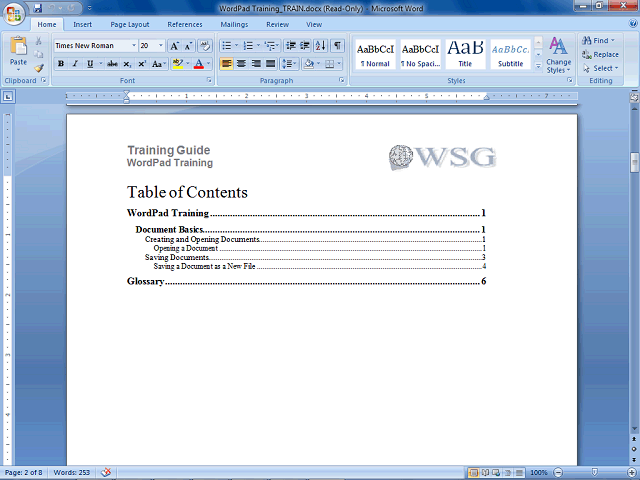Viewport: 640px width, 480px height.
Task: Click the Cut scissors icon
Action: (39, 41)
